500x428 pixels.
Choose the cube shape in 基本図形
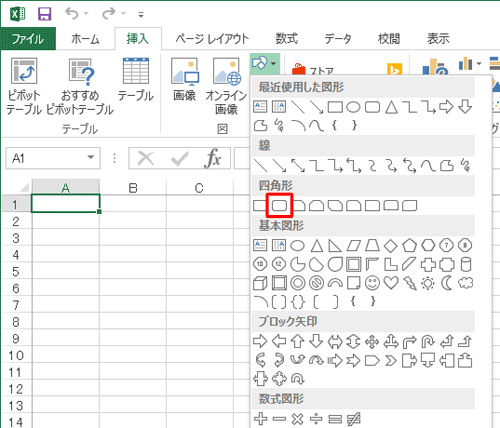[260, 283]
